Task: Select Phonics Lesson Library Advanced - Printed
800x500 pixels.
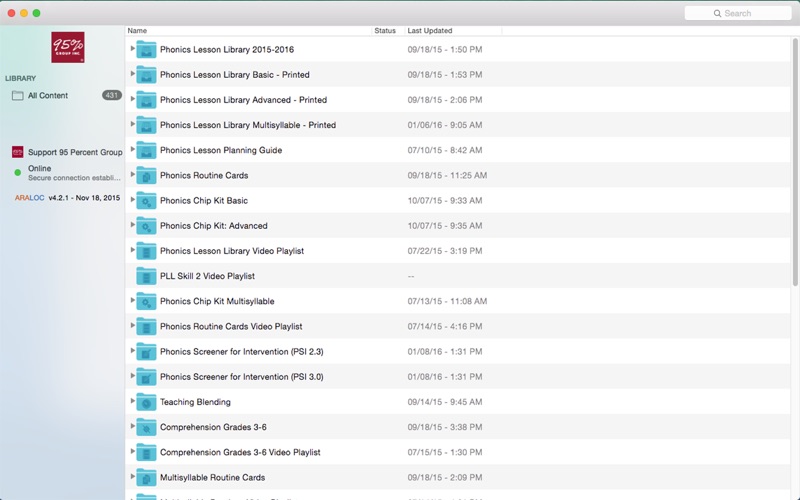Action: (243, 100)
